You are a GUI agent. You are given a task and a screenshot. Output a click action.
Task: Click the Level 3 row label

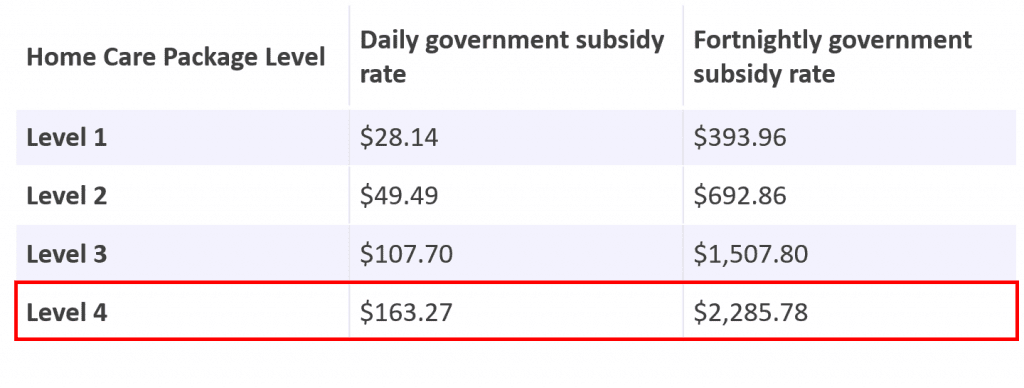[x=66, y=253]
